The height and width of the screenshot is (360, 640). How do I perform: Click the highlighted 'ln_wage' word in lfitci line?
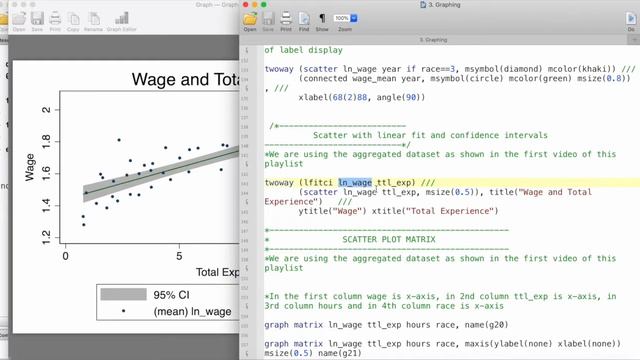(355, 182)
